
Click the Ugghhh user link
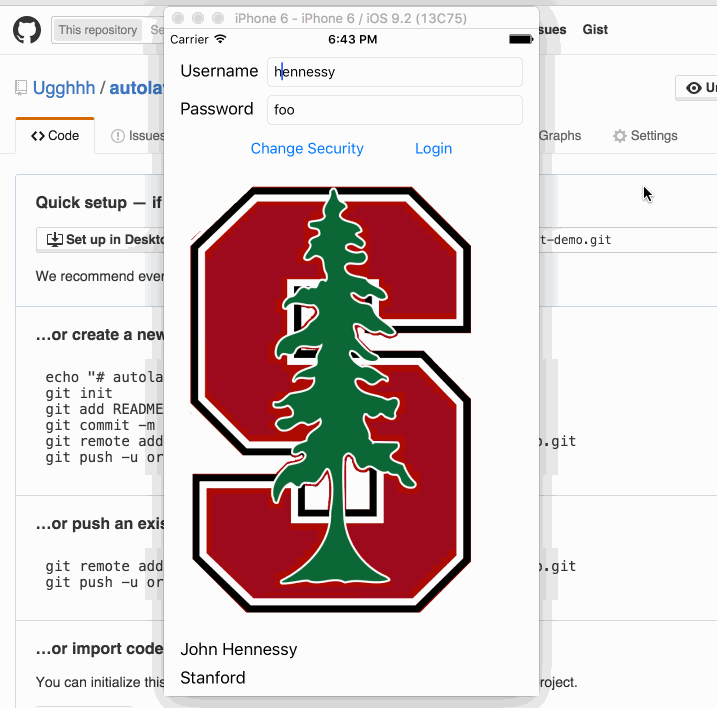64,88
